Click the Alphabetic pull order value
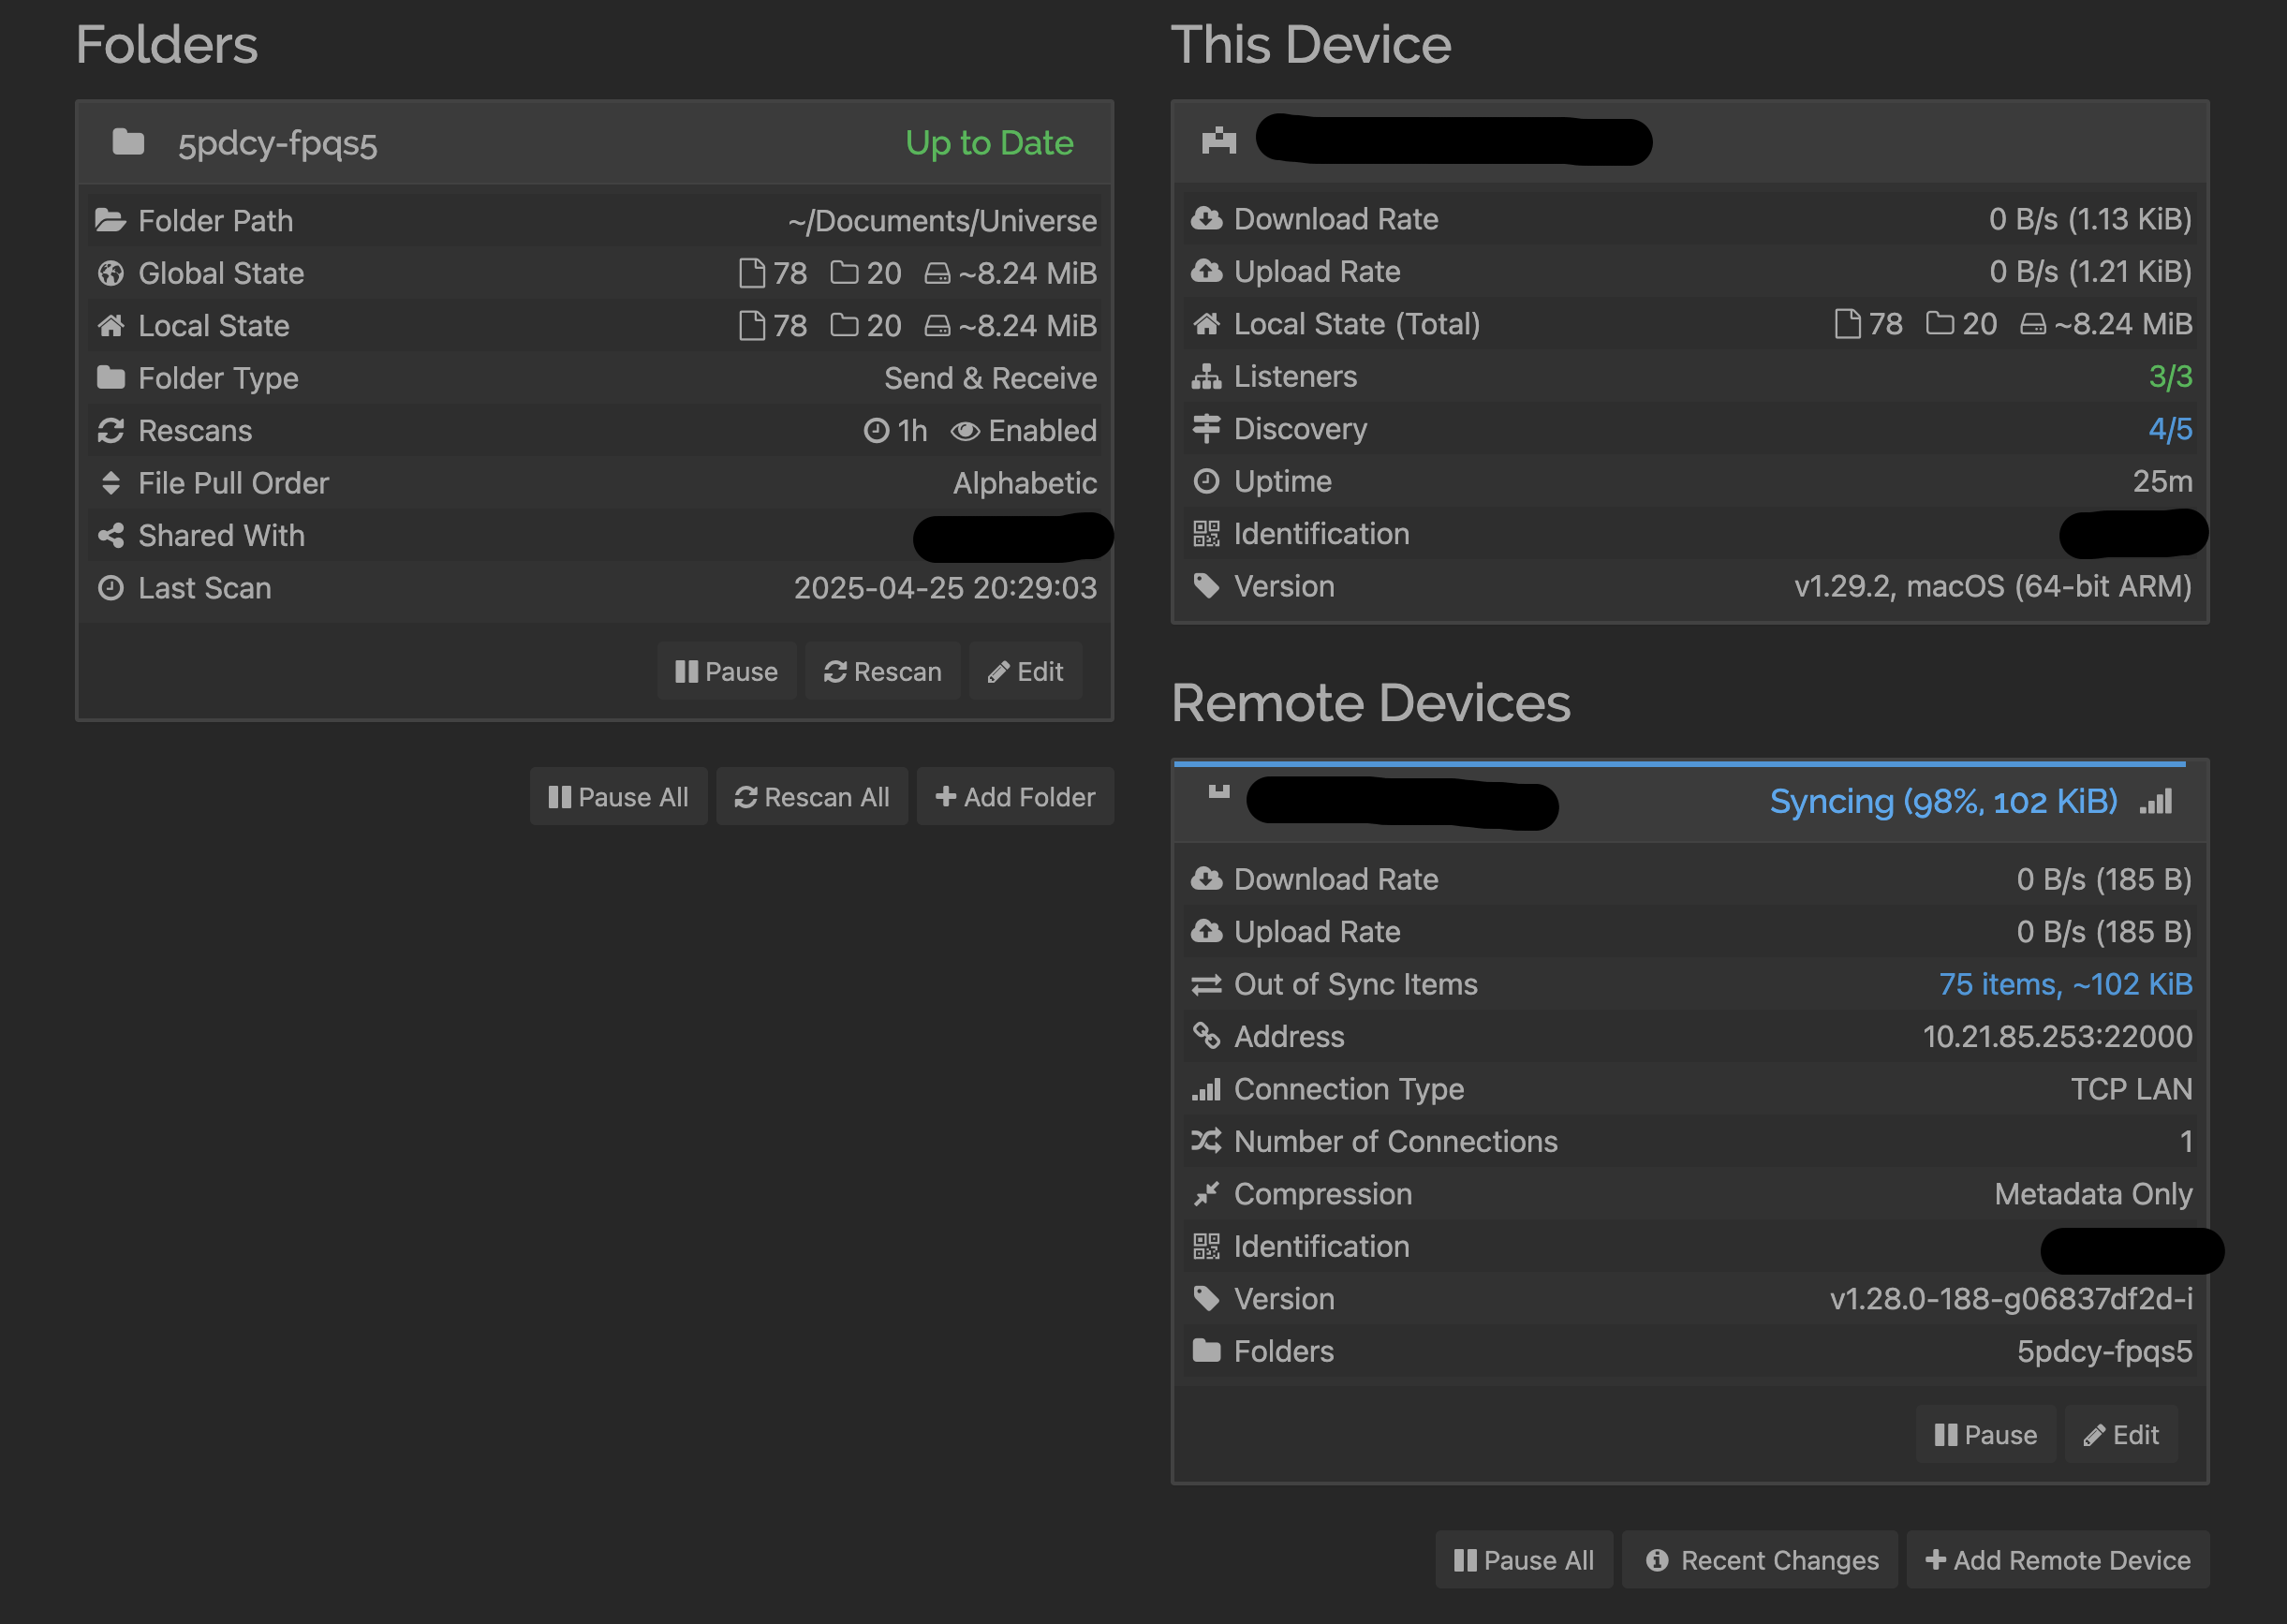 click(1025, 483)
